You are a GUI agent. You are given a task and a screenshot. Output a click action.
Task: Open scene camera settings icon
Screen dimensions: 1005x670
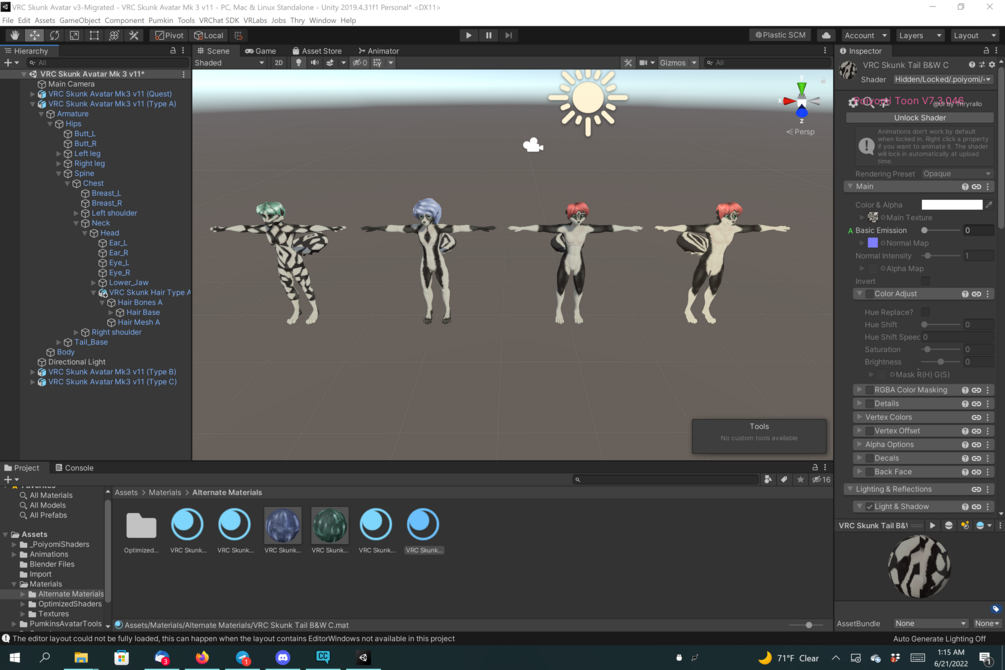(x=644, y=63)
